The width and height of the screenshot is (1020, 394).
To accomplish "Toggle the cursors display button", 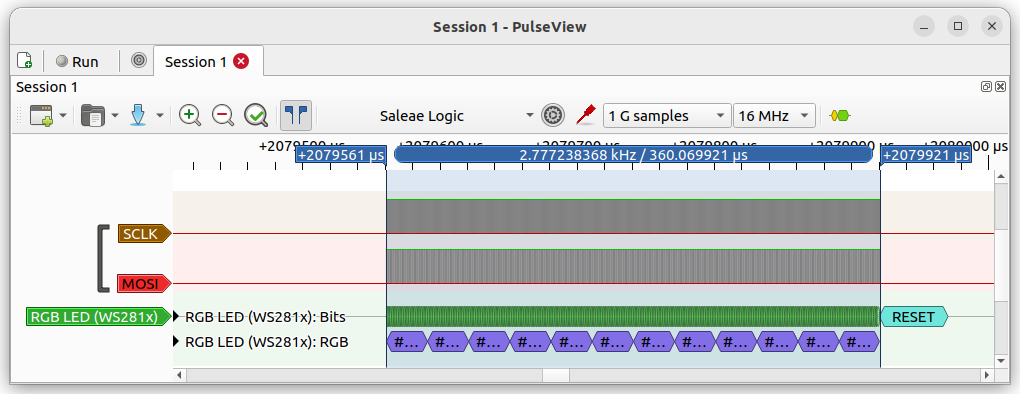I will (296, 116).
